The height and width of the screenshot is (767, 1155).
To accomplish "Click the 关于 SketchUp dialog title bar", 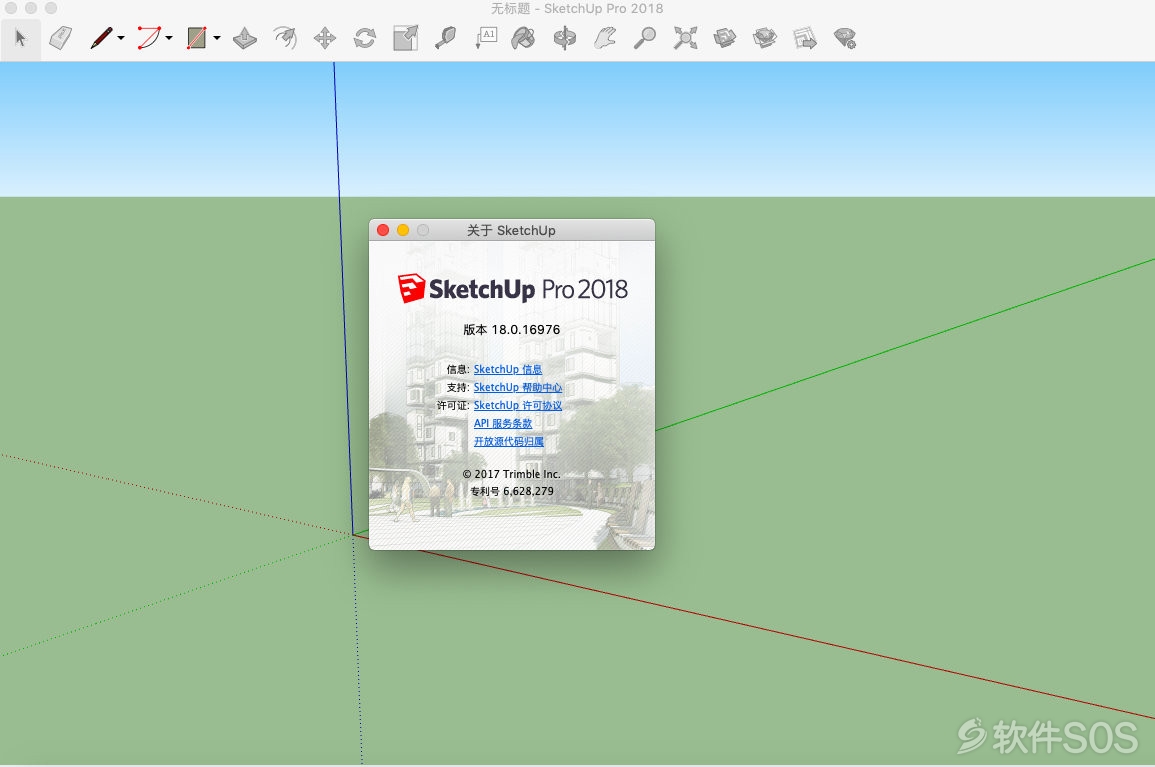I will [512, 230].
